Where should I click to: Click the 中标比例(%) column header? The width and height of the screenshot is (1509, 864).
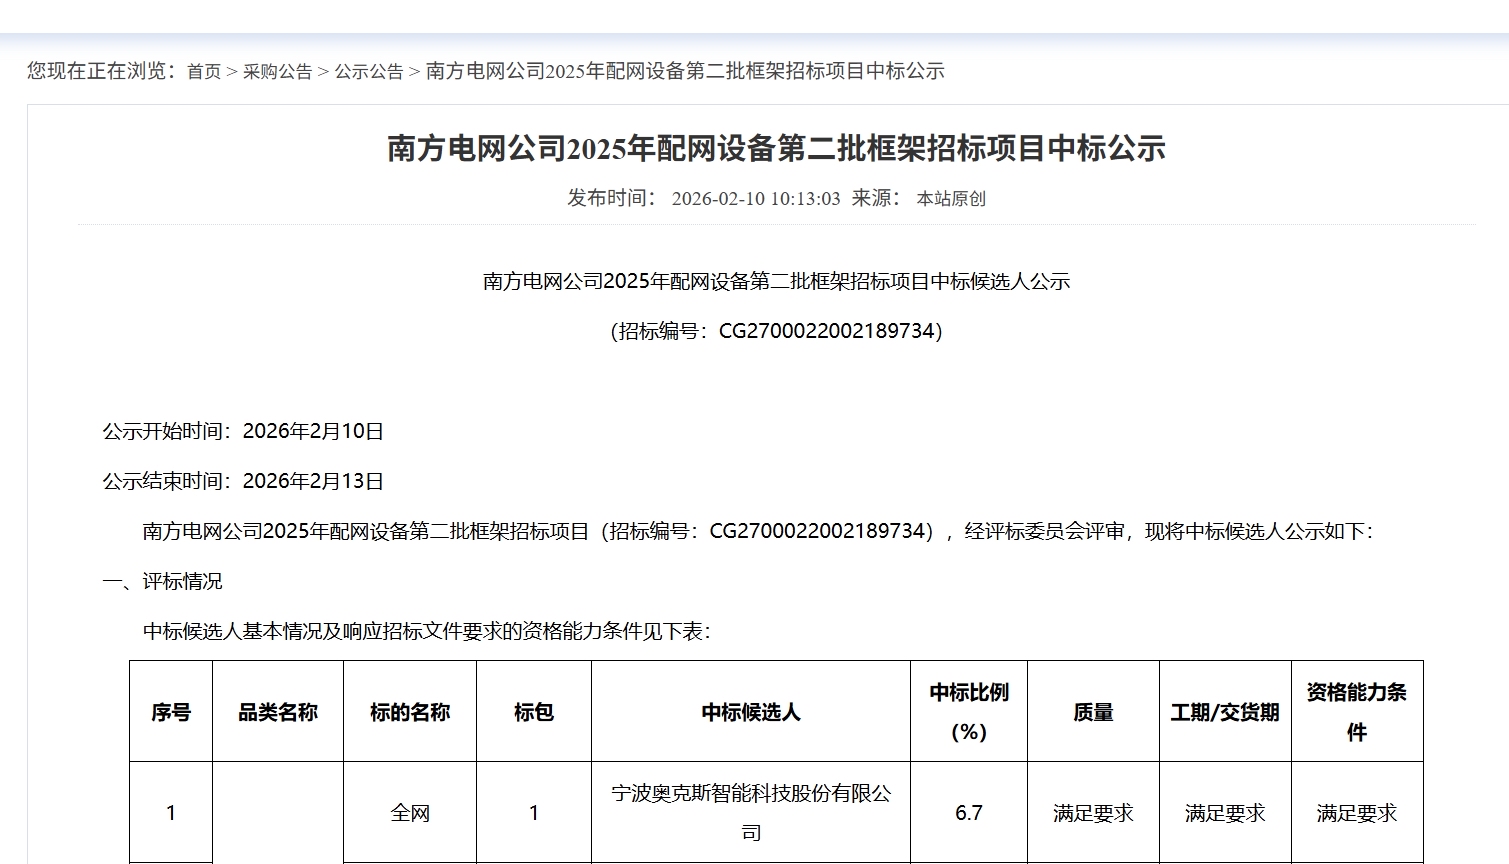tap(969, 712)
